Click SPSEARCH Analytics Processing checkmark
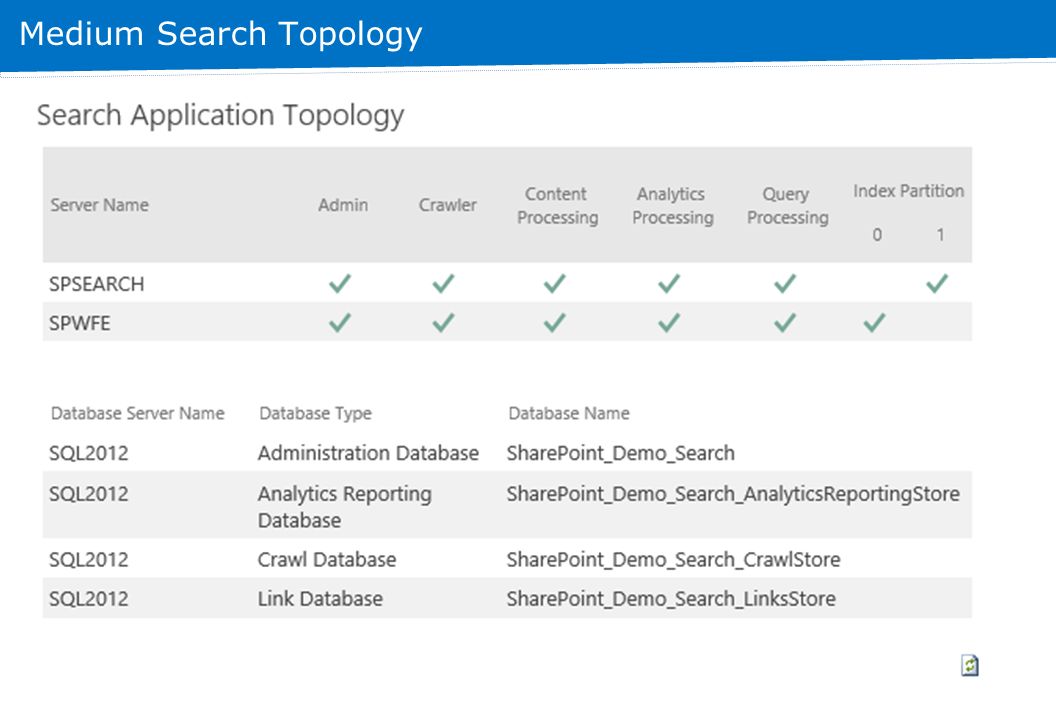The width and height of the screenshot is (1056, 720). (669, 284)
